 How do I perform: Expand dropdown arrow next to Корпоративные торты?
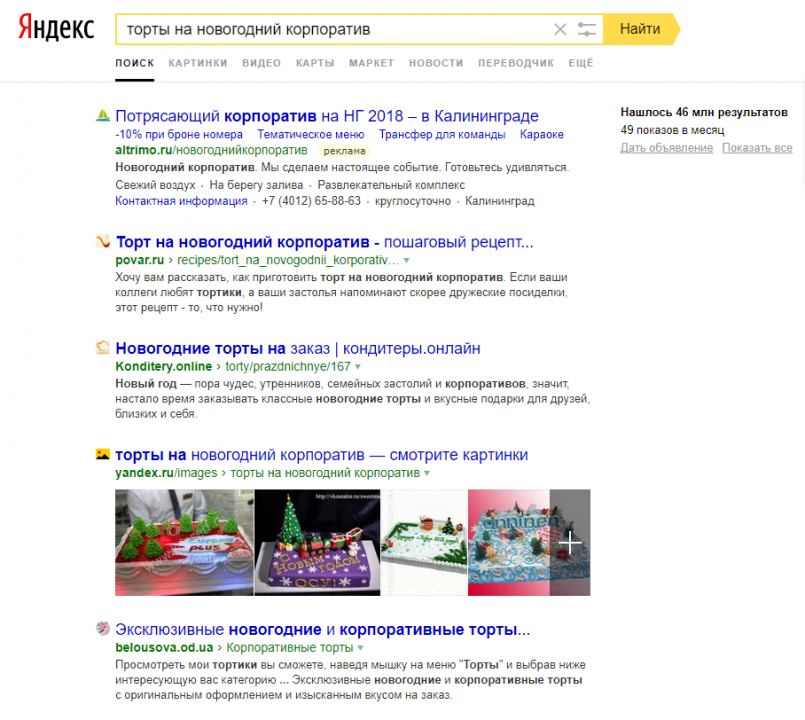point(360,648)
